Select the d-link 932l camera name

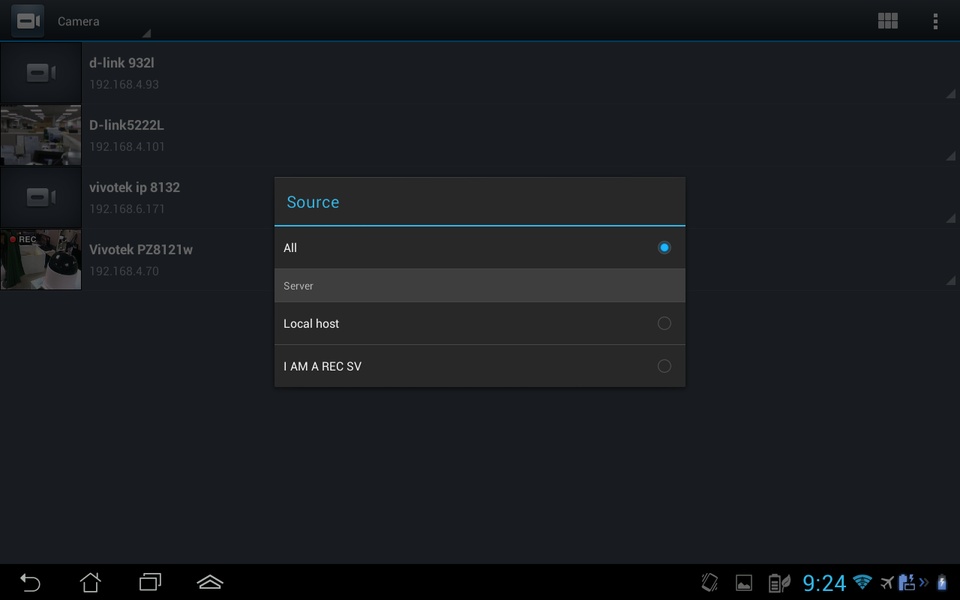point(122,63)
